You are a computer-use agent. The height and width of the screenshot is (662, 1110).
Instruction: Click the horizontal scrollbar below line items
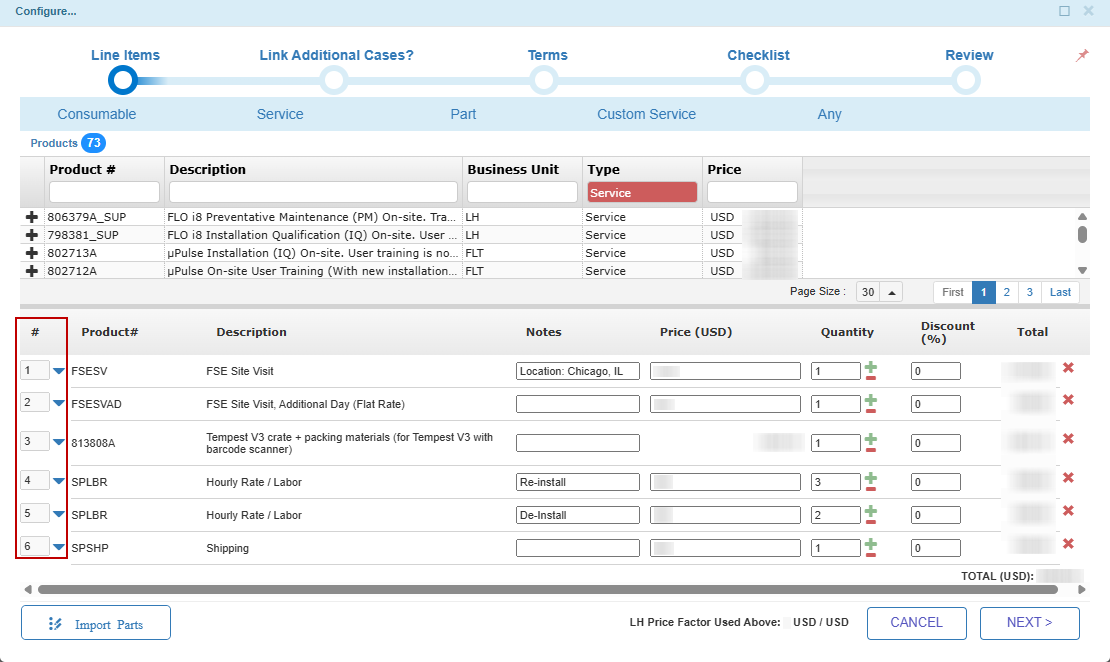coord(548,590)
